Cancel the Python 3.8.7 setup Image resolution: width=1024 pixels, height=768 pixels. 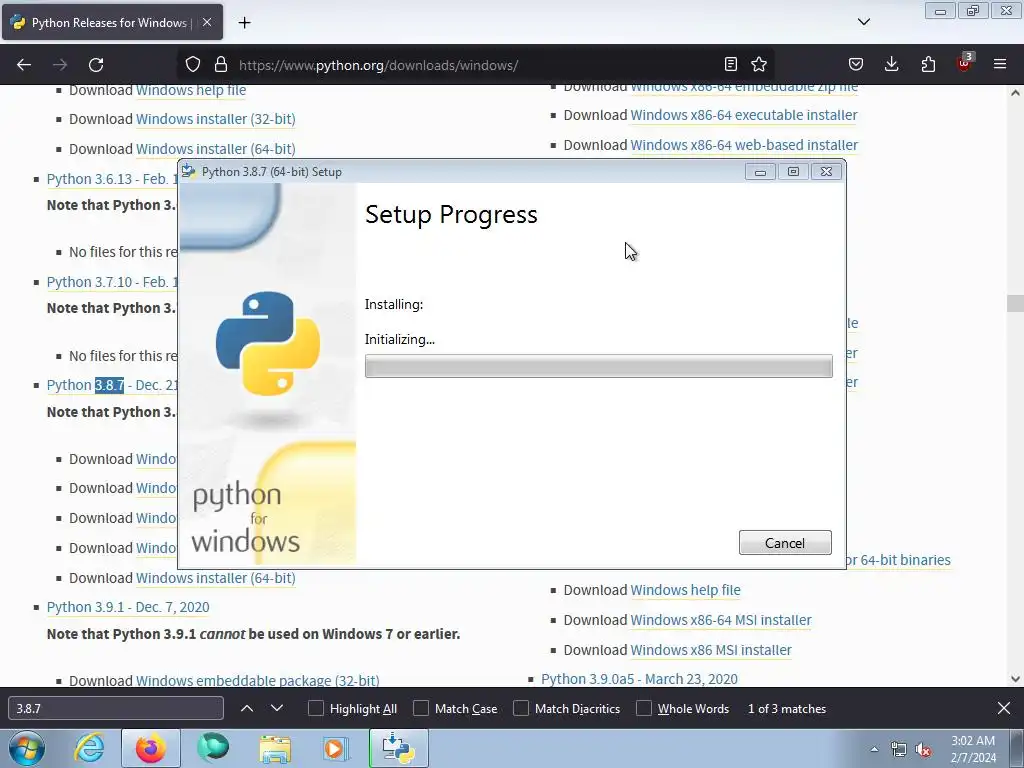(785, 543)
